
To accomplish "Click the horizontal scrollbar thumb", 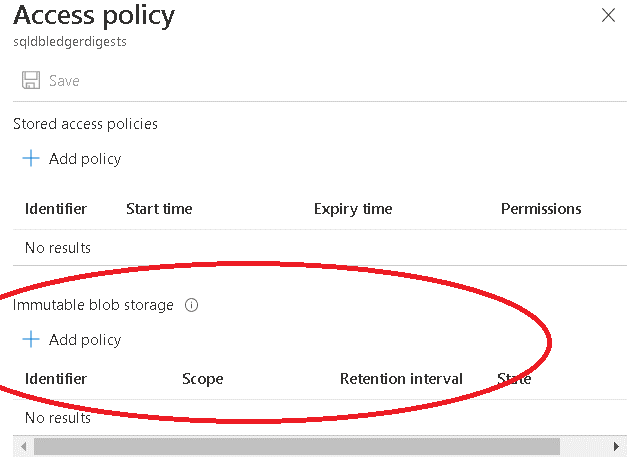I will click(x=295, y=445).
